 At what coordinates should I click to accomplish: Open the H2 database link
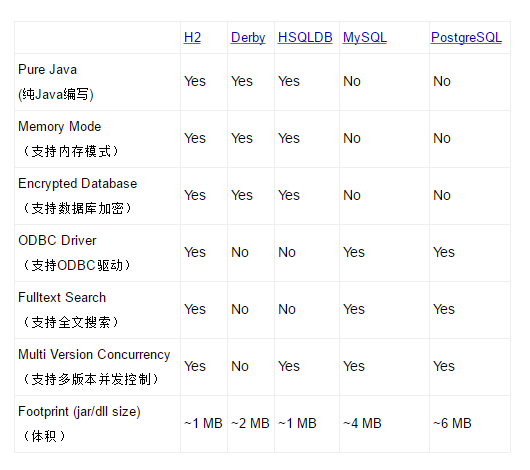[192, 37]
